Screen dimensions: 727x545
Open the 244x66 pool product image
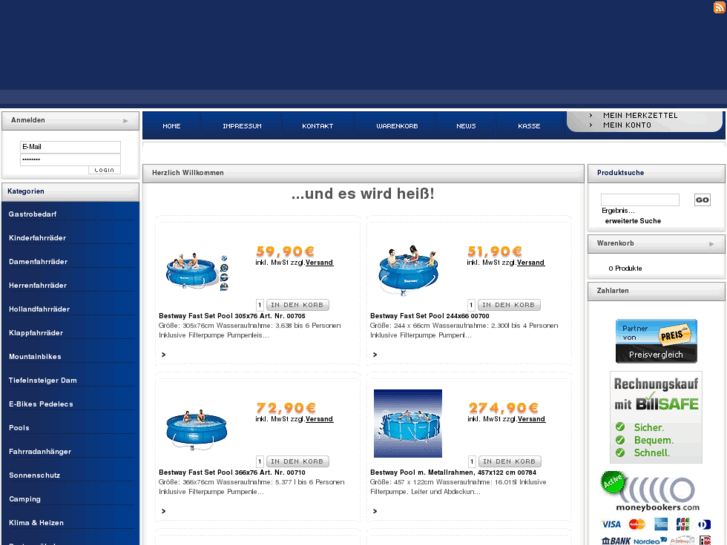coord(408,270)
